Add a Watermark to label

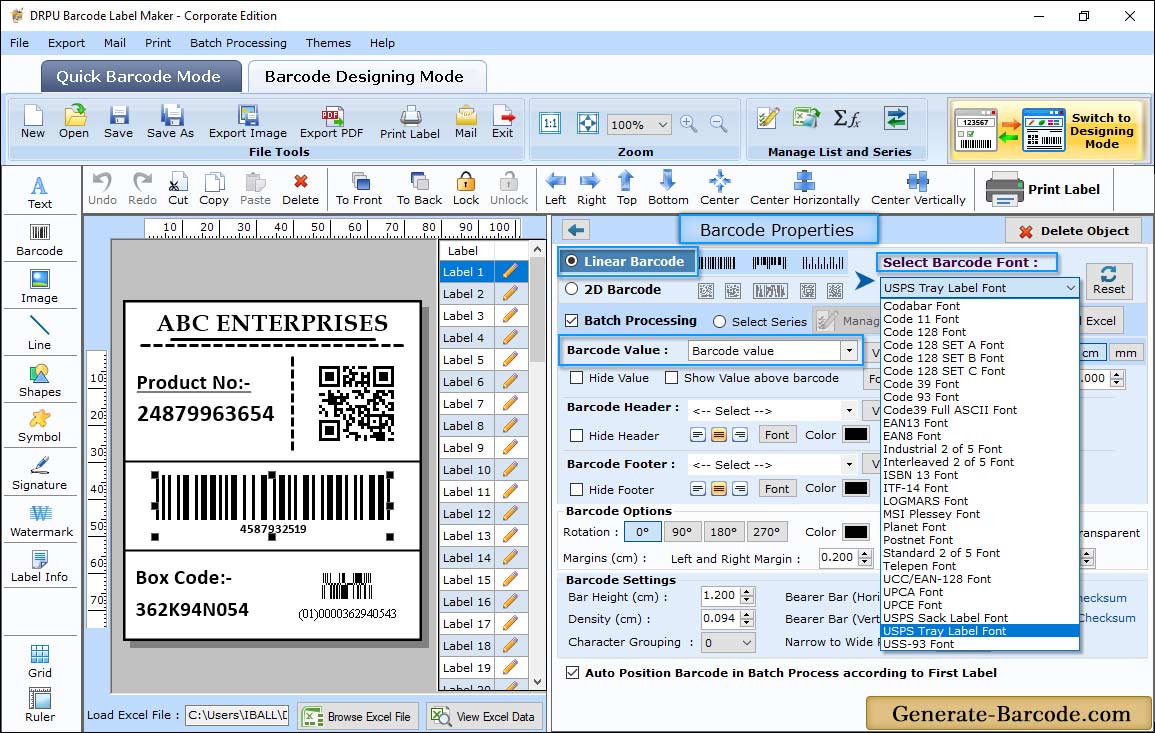[x=41, y=521]
